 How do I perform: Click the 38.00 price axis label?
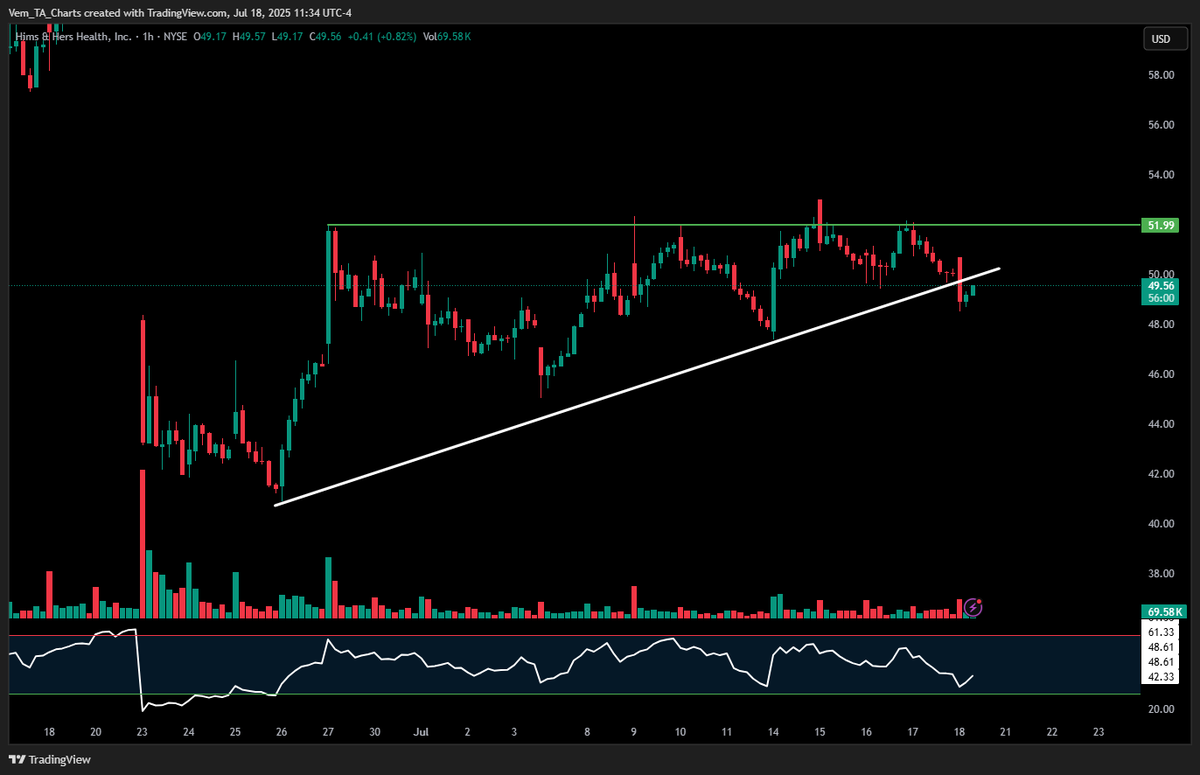tap(1161, 574)
